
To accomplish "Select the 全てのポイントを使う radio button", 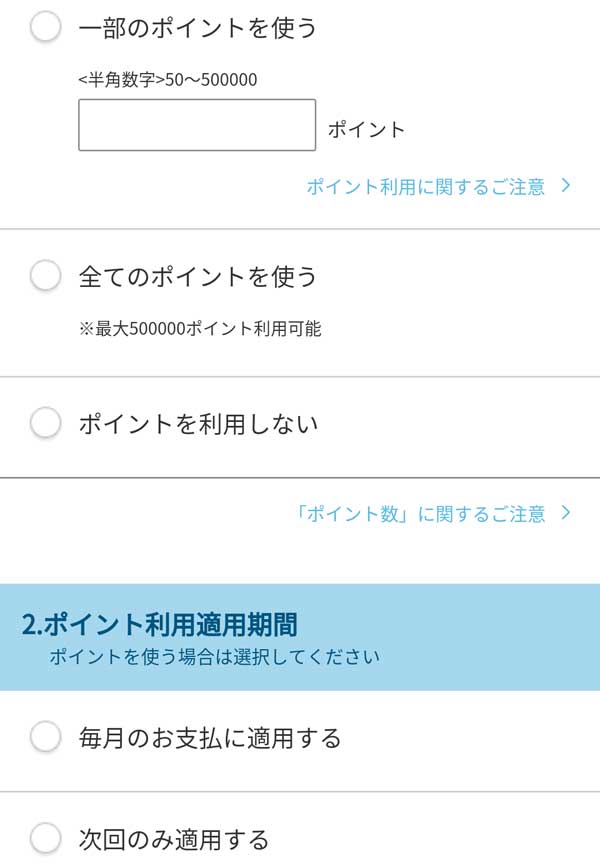I will tap(46, 276).
